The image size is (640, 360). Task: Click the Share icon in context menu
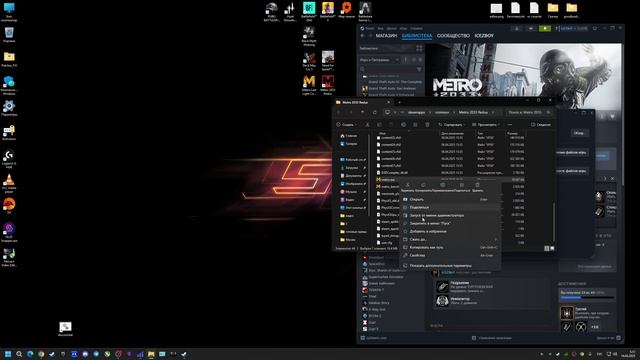click(462, 186)
